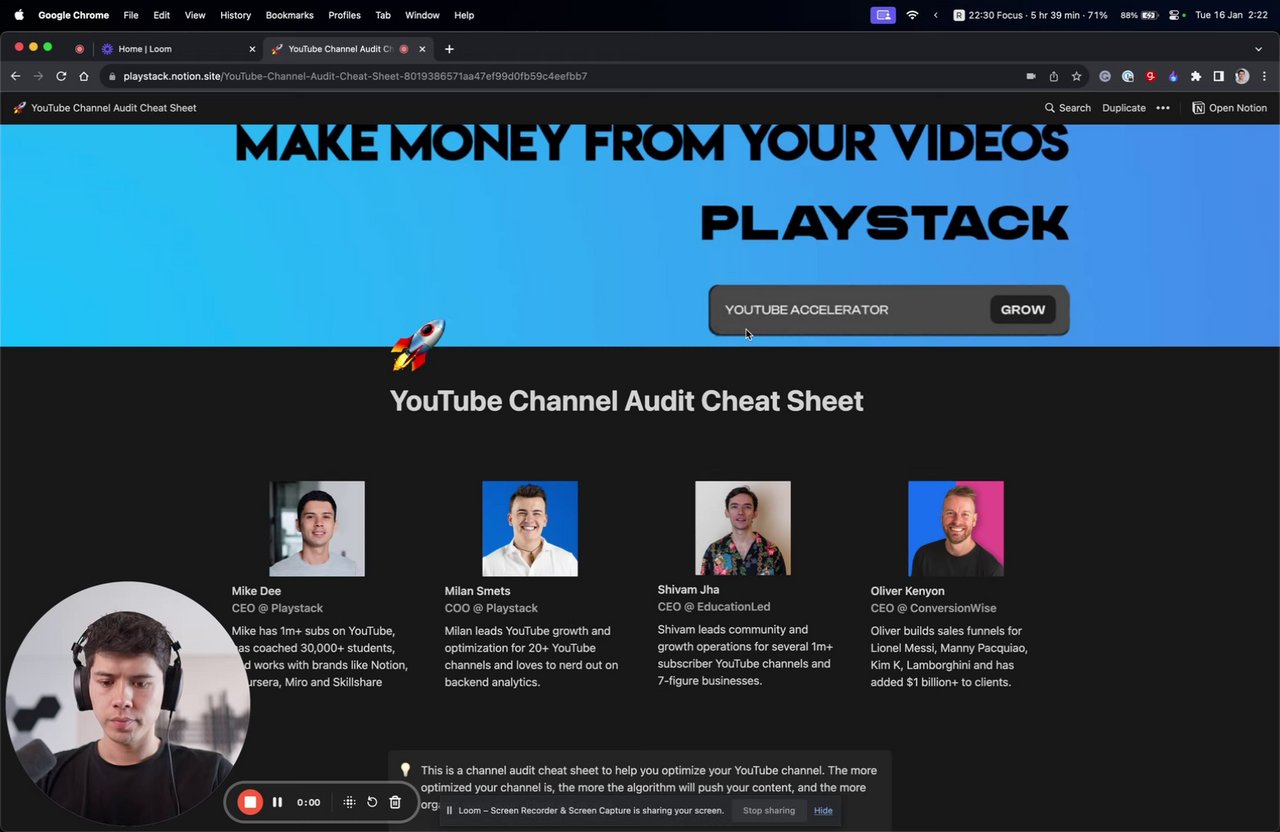Click the light bulb callout icon
The width and height of the screenshot is (1280, 832).
click(x=405, y=770)
